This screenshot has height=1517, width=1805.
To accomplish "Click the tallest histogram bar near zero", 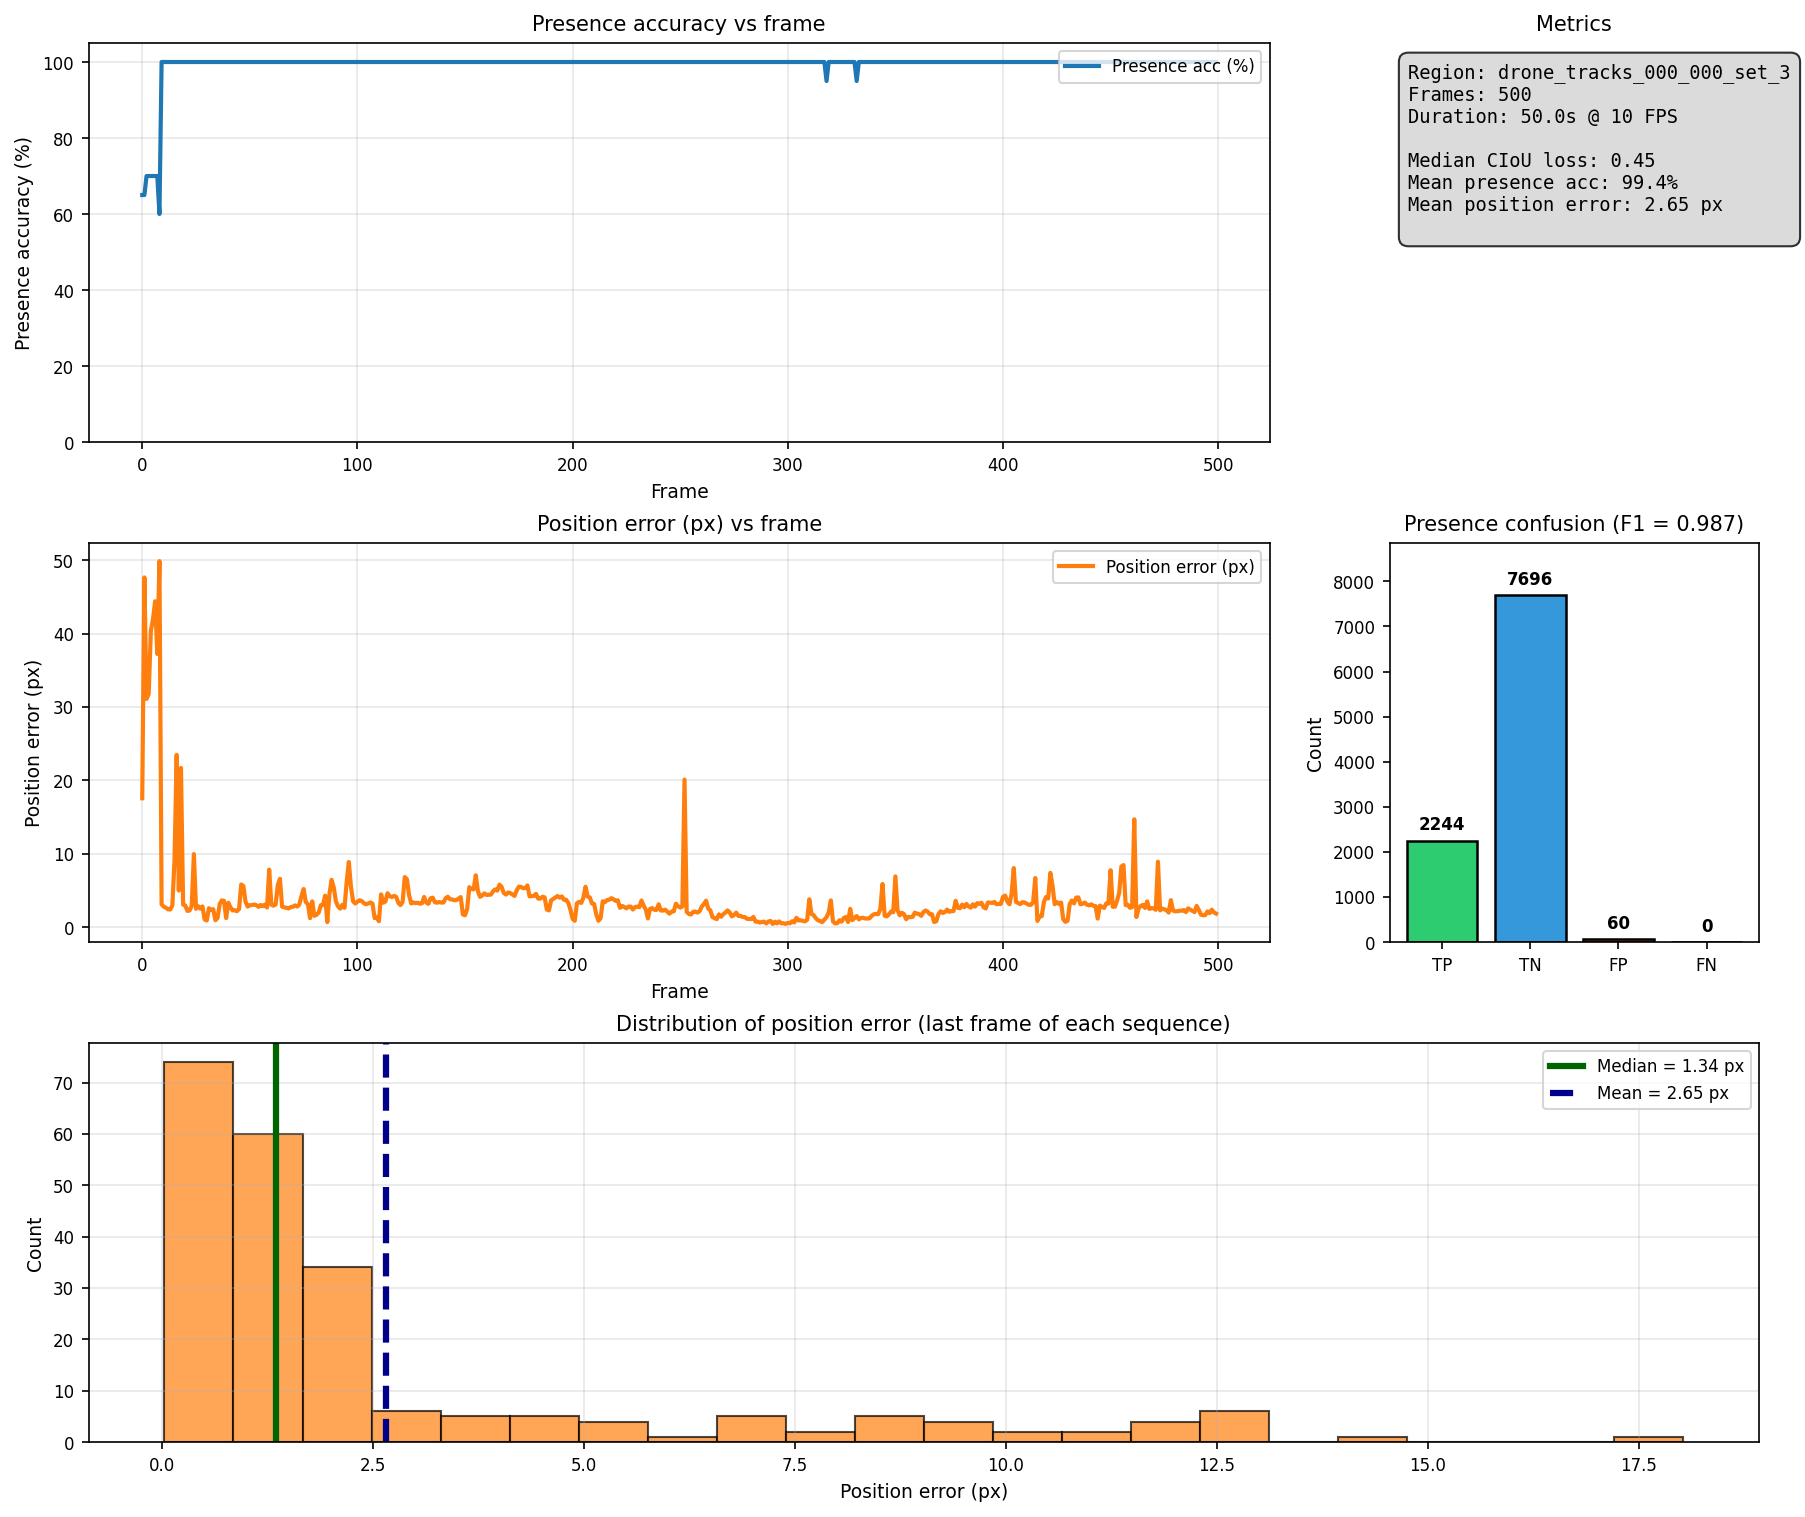I will pyautogui.click(x=198, y=1250).
